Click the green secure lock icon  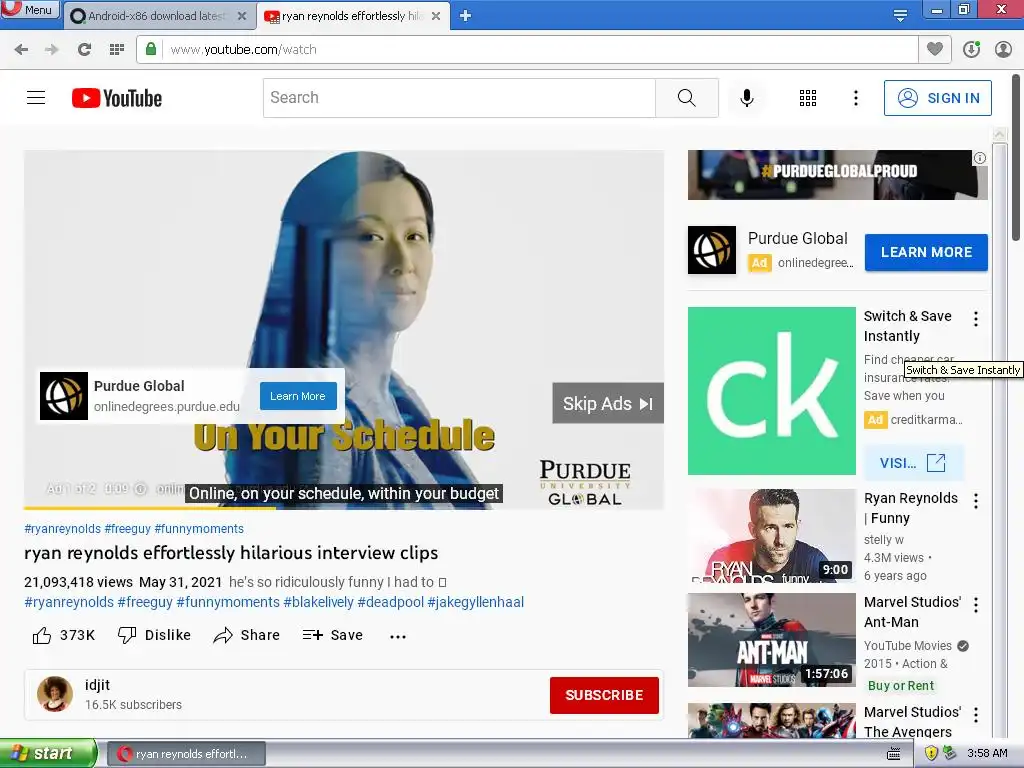(151, 49)
